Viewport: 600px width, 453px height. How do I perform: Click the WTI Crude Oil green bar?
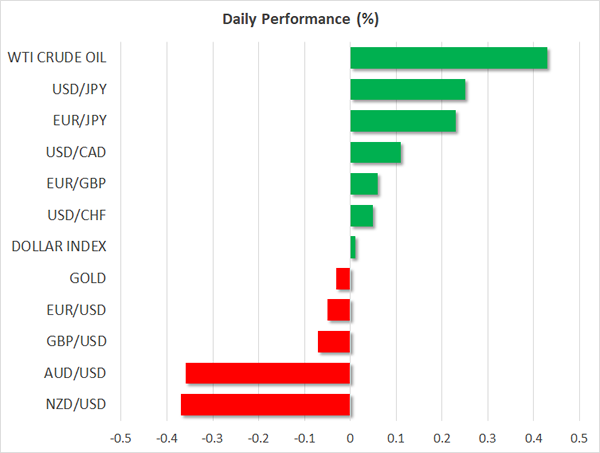[449, 58]
